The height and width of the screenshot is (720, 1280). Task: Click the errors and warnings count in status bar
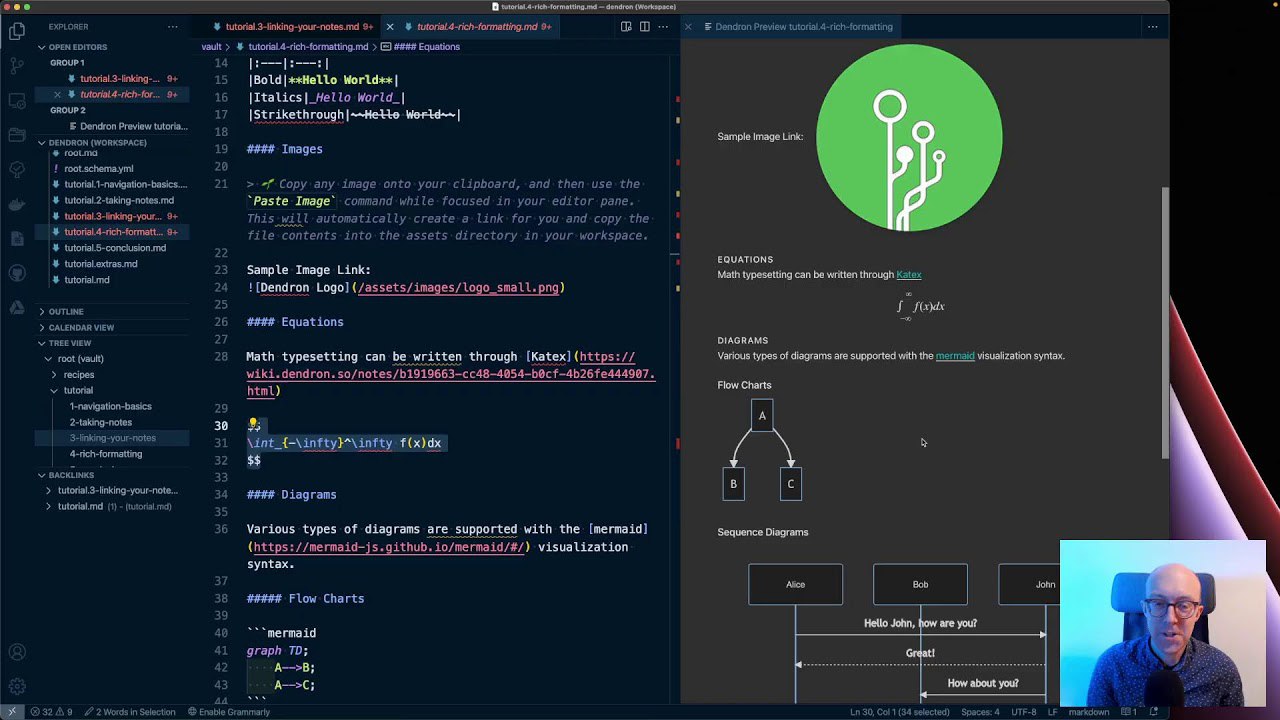[51, 712]
